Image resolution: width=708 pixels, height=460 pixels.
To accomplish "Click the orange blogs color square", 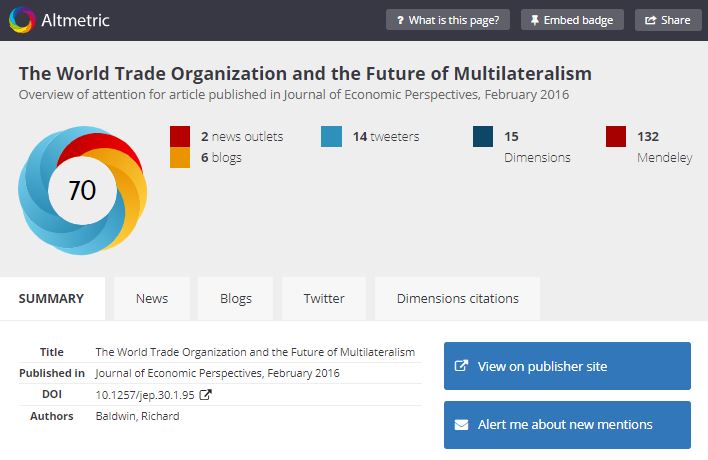I will 180,158.
